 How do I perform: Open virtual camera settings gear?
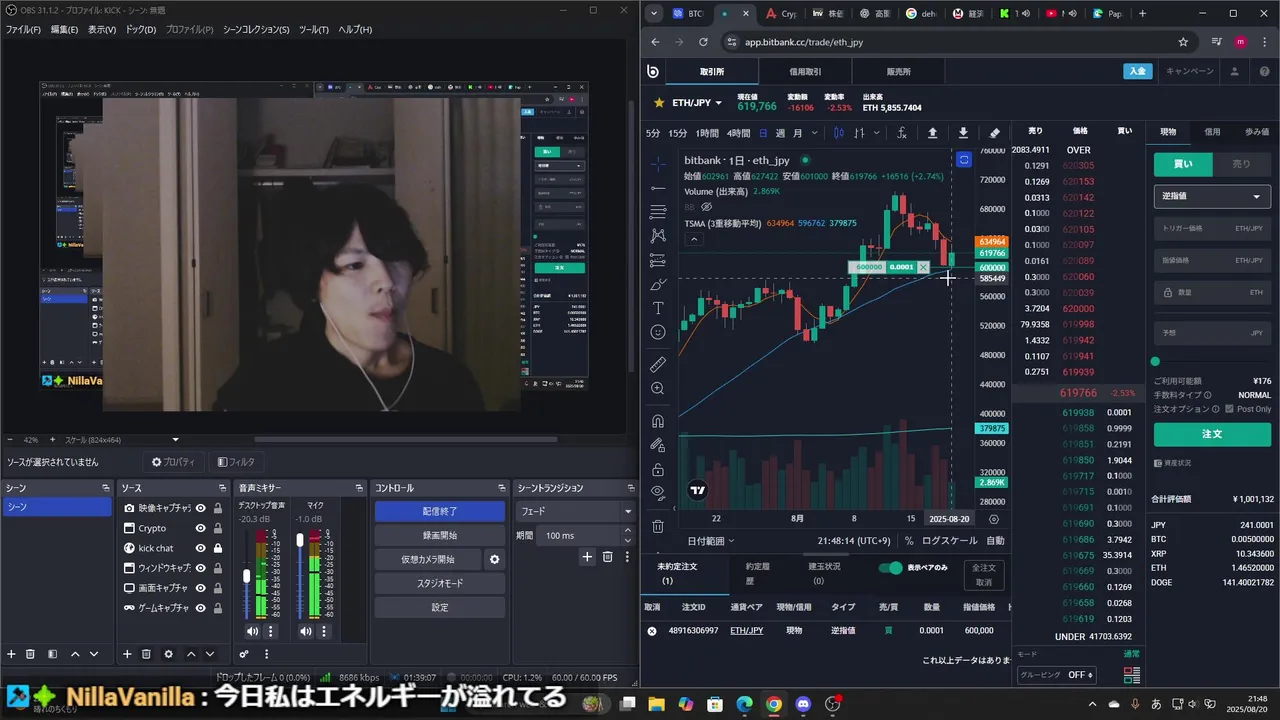pyautogui.click(x=494, y=560)
